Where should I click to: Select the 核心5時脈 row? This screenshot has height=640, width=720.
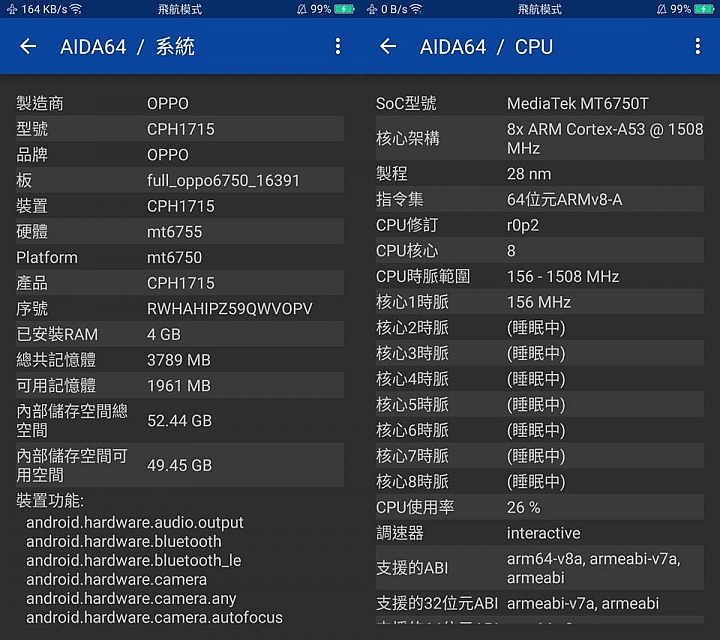(540, 405)
